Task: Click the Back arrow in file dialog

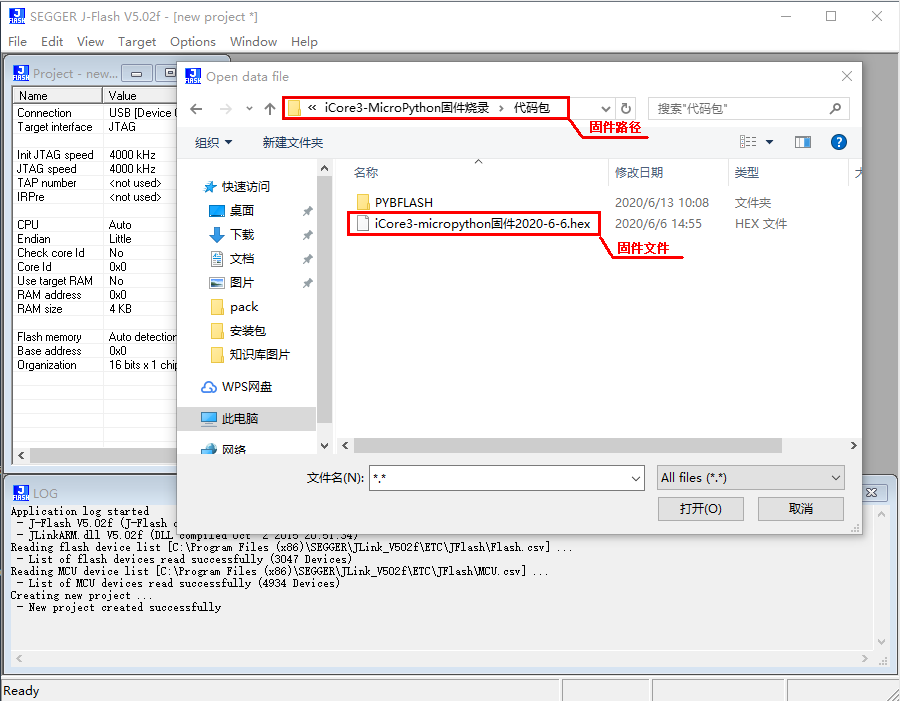Action: [x=196, y=108]
